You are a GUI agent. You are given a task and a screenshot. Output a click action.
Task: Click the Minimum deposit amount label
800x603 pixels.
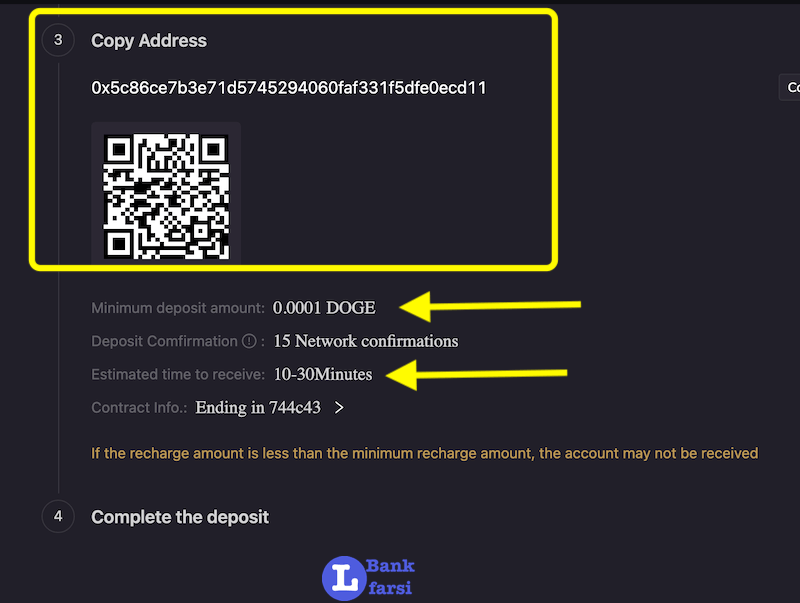[178, 308]
